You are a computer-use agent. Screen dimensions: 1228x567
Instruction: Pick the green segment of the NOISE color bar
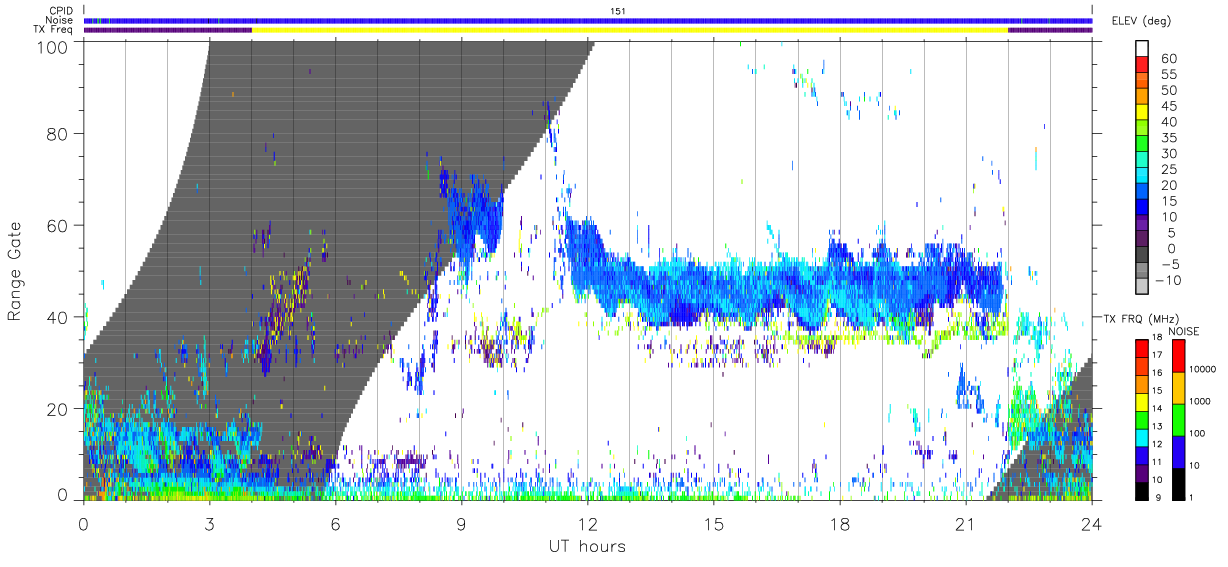tap(1177, 419)
